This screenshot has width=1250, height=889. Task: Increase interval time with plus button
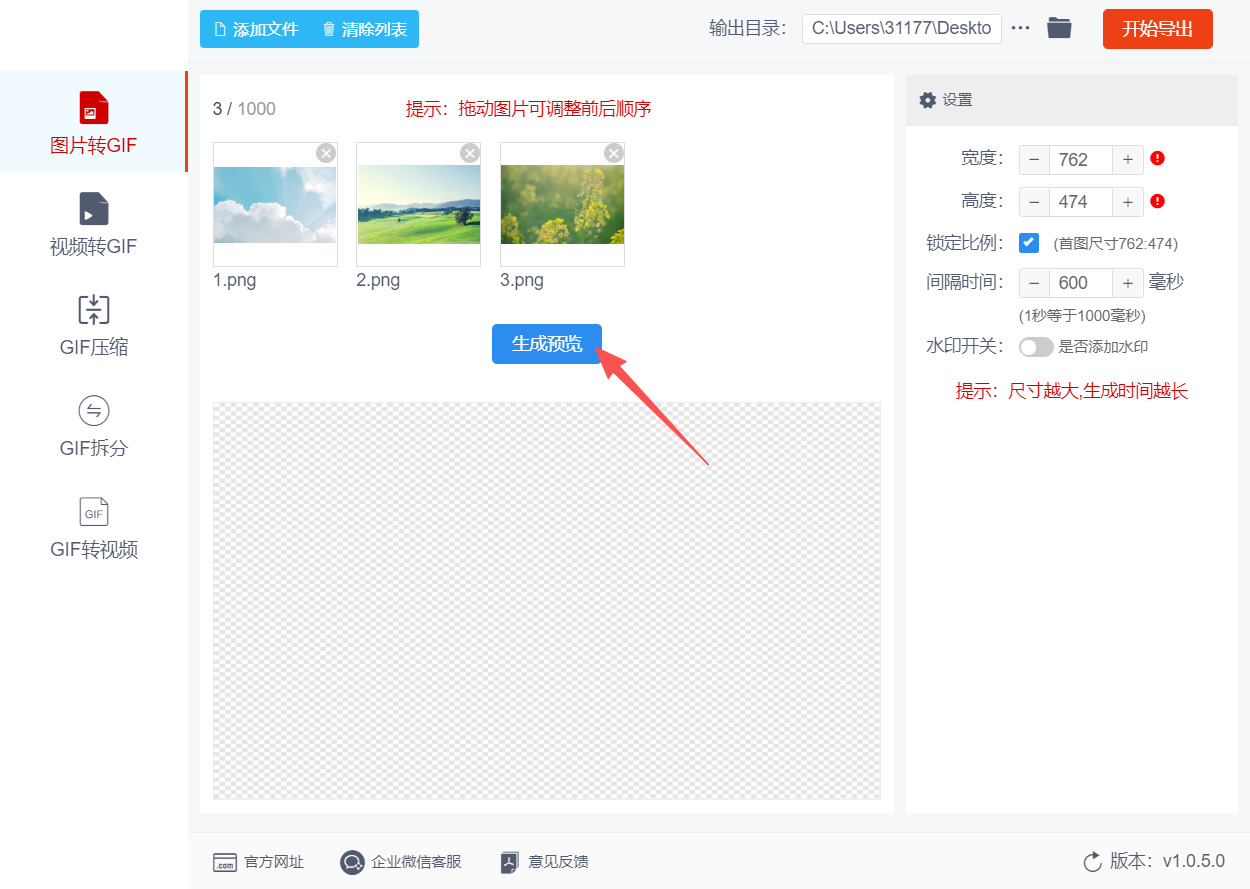[x=1128, y=283]
